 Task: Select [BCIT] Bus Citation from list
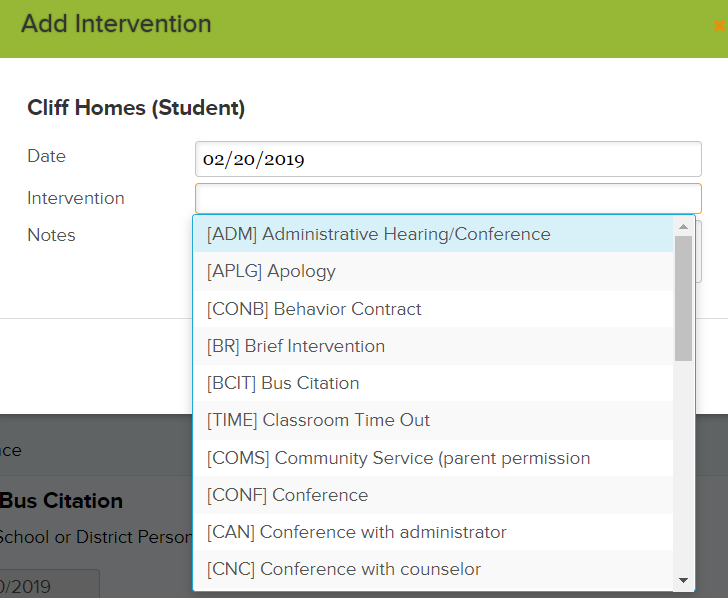click(x=433, y=383)
